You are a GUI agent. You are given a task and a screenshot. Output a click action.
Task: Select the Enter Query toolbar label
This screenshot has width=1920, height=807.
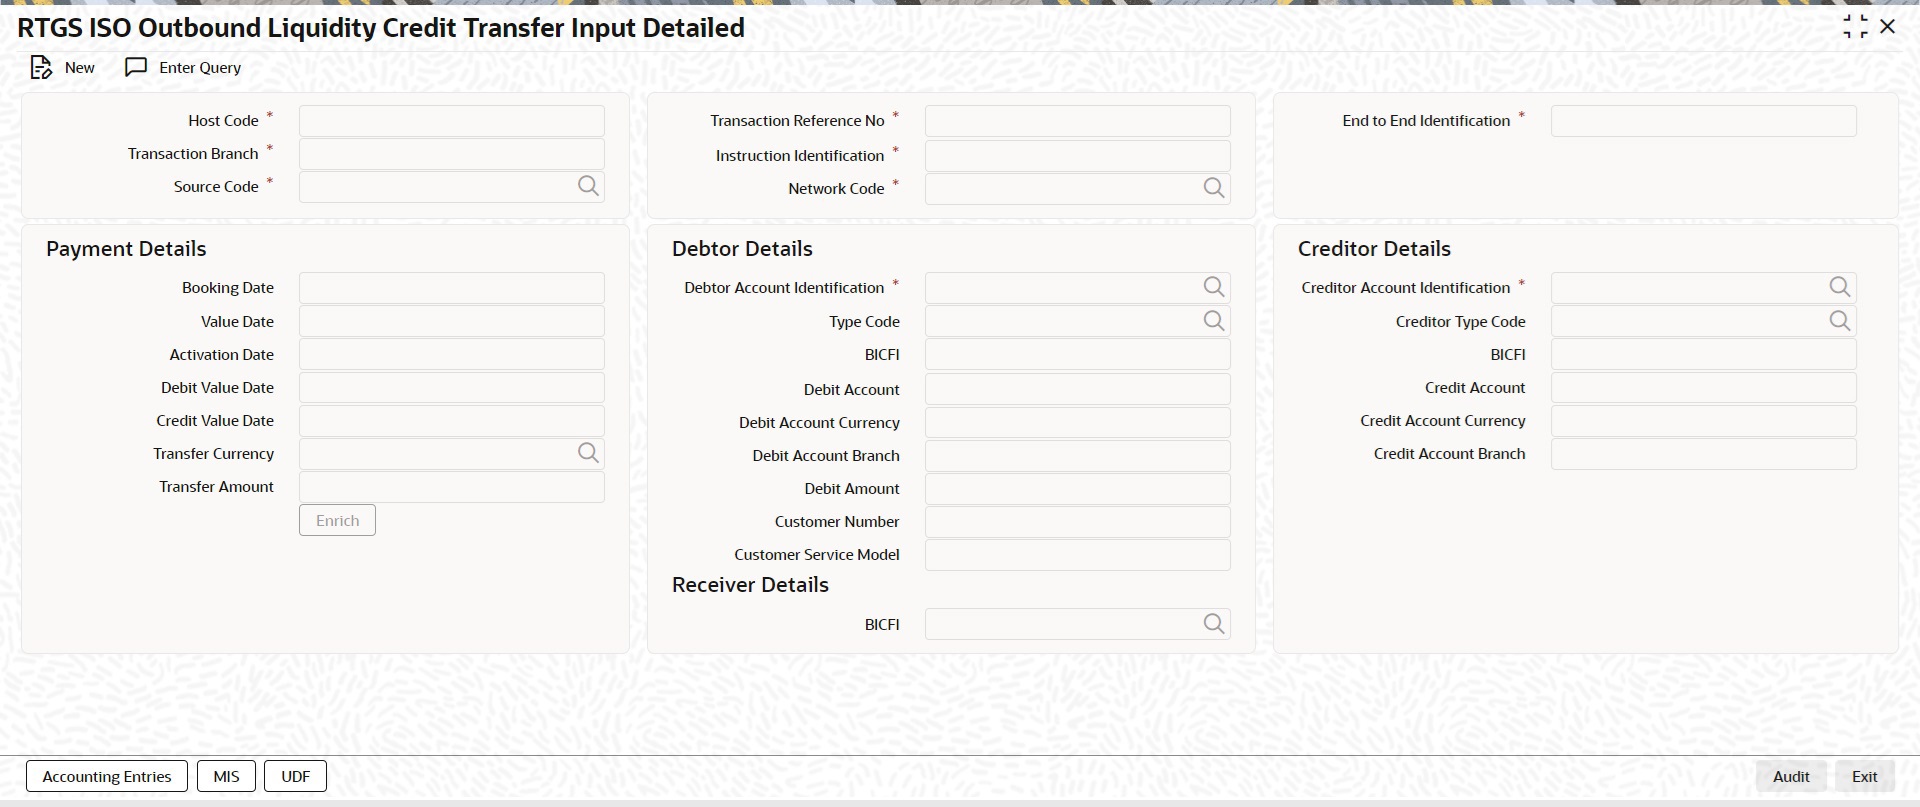pyautogui.click(x=200, y=68)
